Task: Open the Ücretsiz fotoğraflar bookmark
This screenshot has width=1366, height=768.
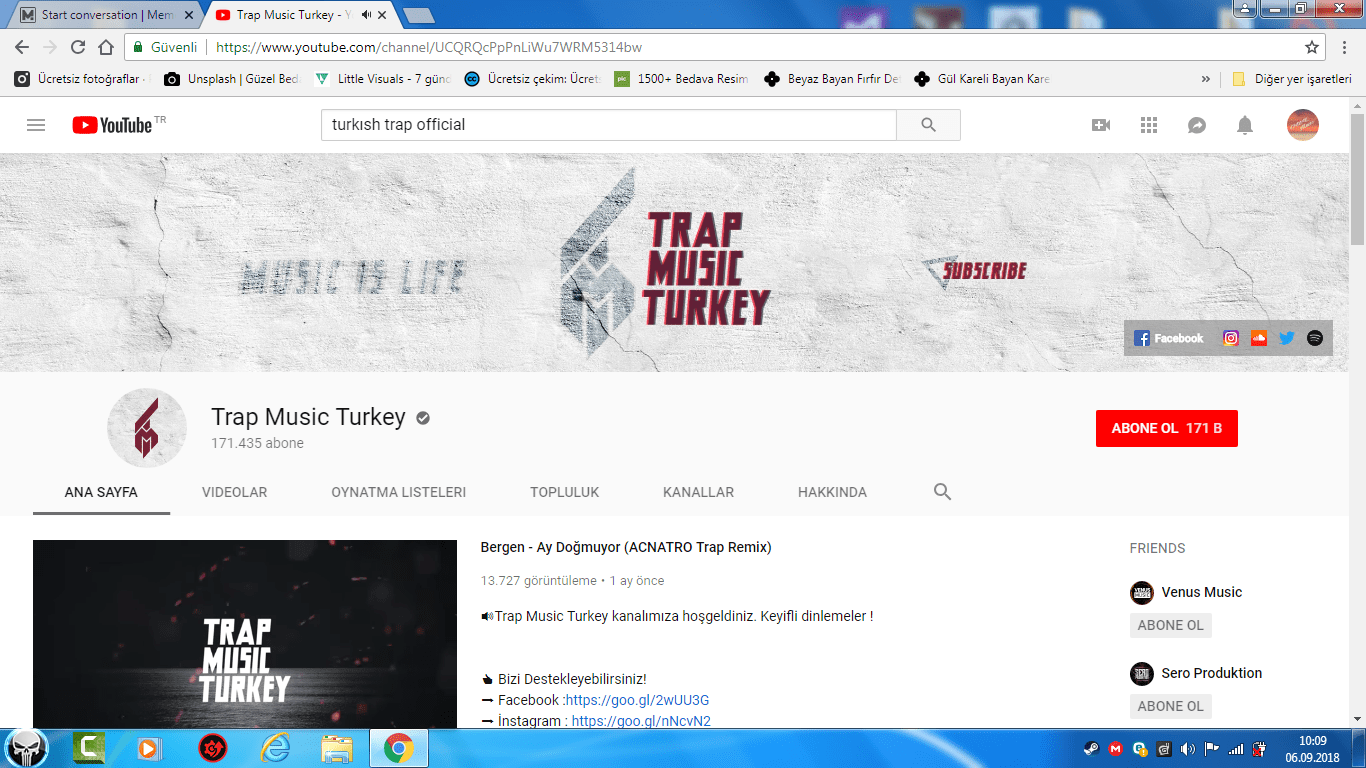Action: tap(82, 79)
